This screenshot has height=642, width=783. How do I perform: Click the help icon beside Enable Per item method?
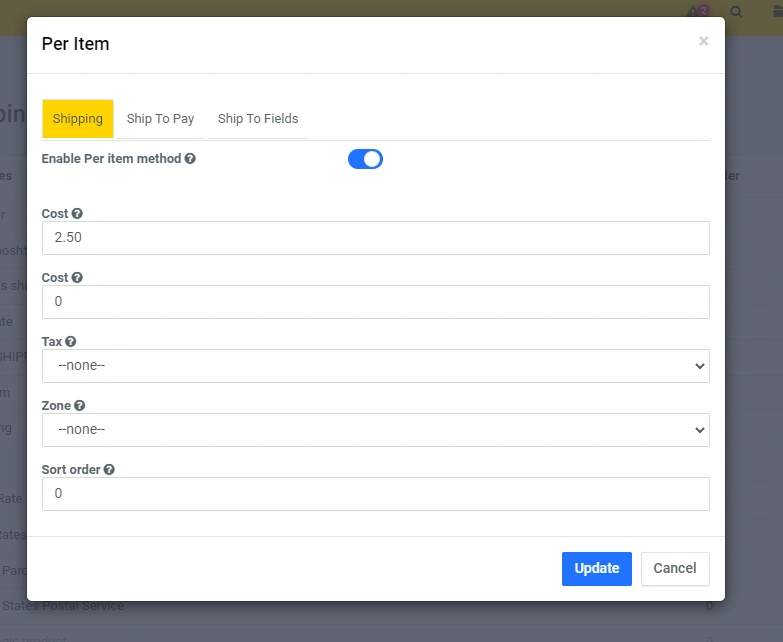pos(190,159)
